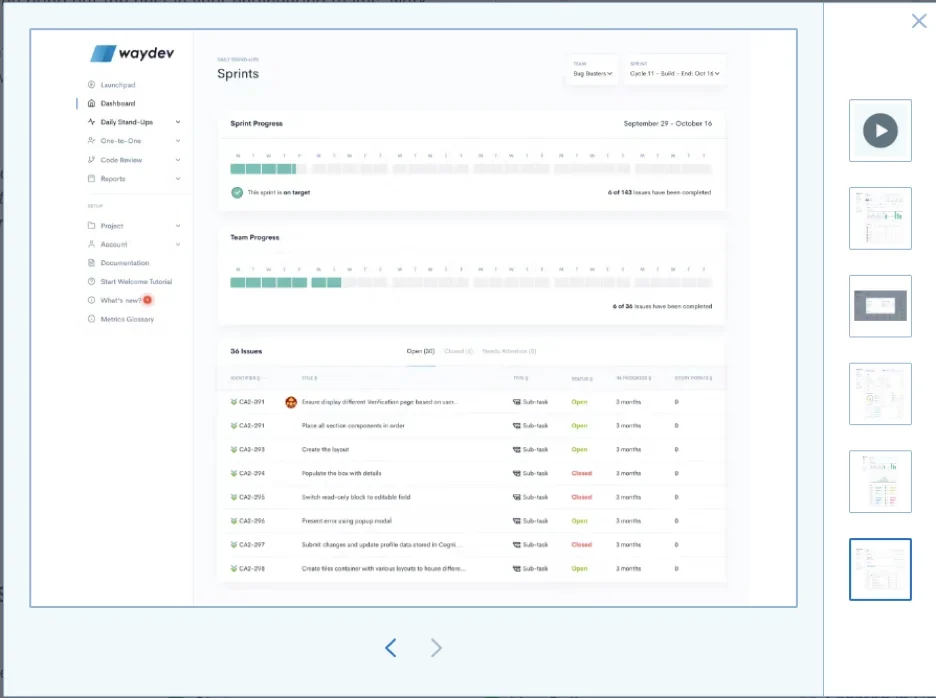Click the Start Welcome Tutorial icon
The image size is (936, 698).
tap(91, 281)
